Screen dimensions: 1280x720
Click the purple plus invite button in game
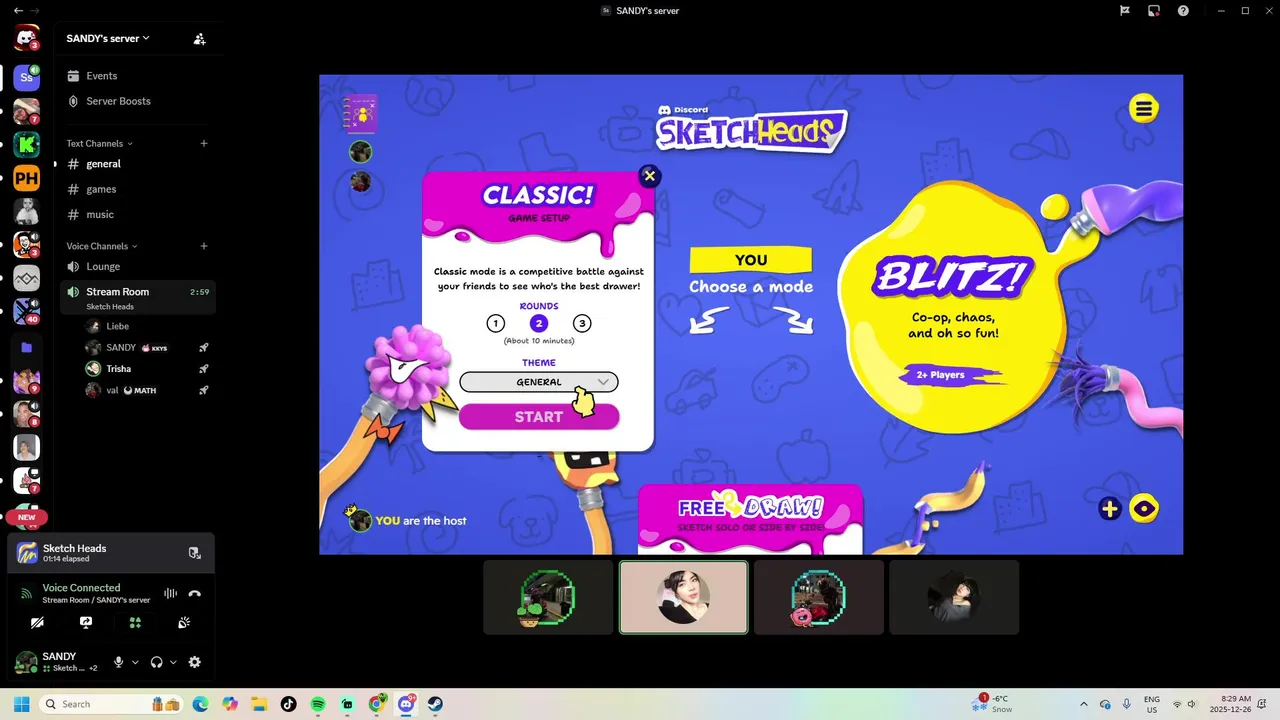pyautogui.click(x=1109, y=509)
